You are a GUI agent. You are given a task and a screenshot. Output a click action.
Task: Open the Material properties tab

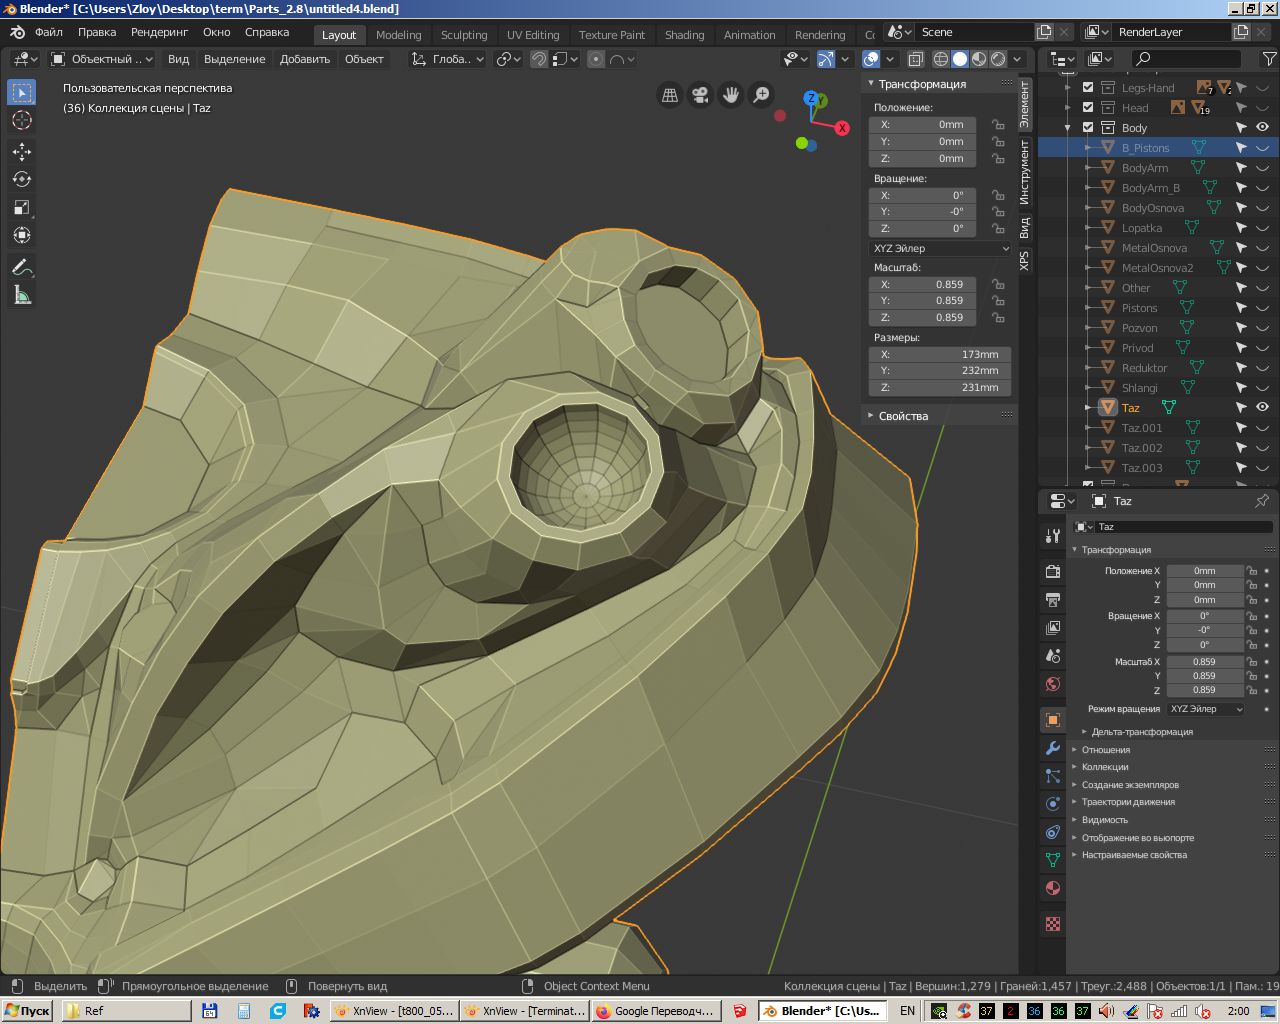1052,888
